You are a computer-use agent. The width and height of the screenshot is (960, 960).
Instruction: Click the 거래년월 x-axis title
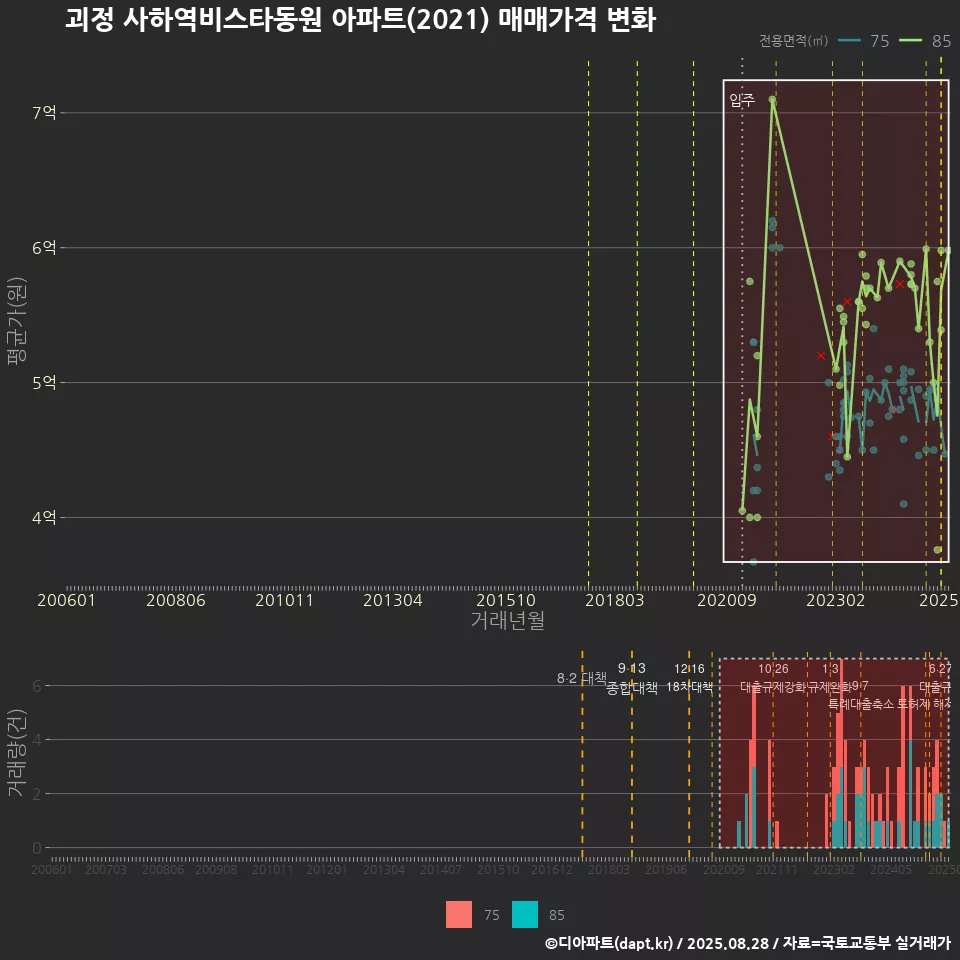pyautogui.click(x=508, y=620)
